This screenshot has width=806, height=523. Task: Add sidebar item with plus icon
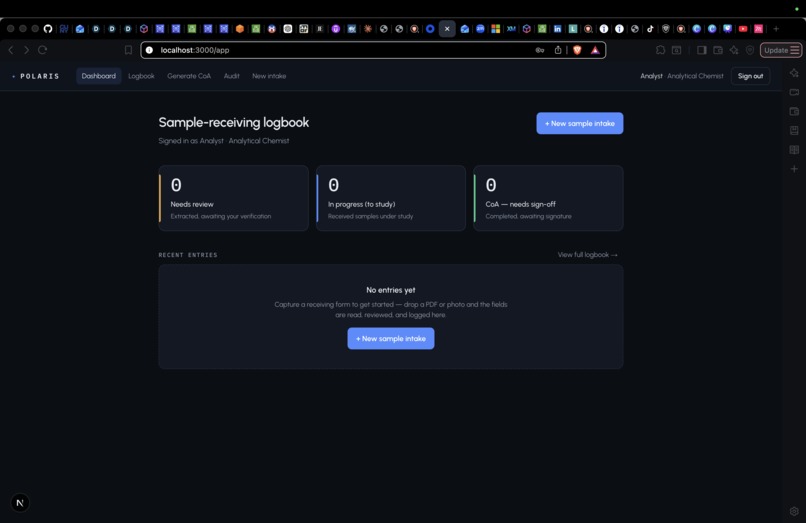click(794, 169)
